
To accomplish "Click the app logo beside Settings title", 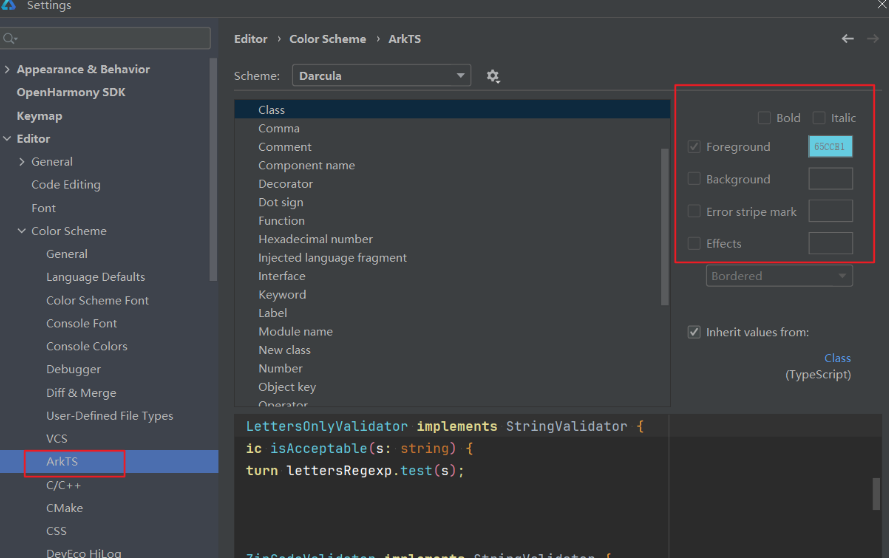I will [x=9, y=5].
